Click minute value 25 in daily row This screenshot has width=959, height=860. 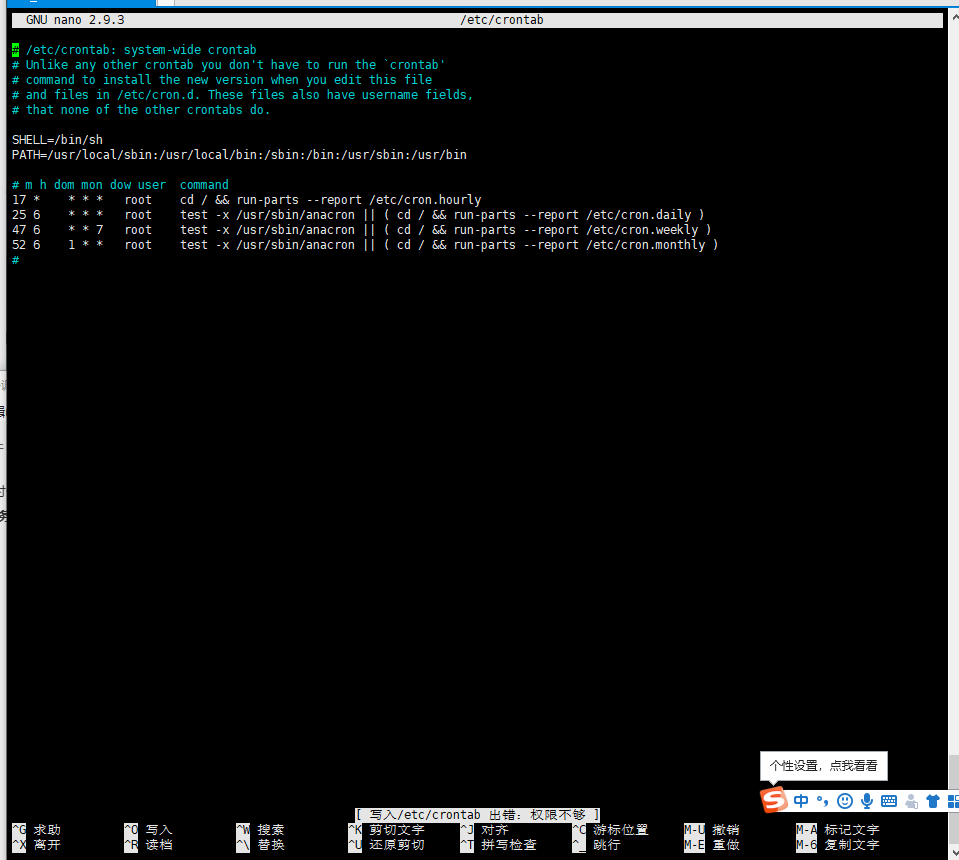[19, 214]
